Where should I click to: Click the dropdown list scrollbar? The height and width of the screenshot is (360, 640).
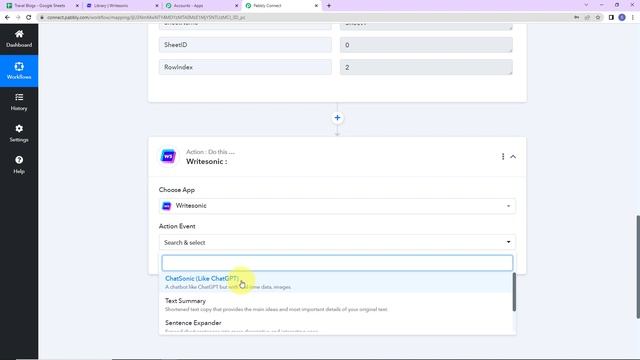514,292
